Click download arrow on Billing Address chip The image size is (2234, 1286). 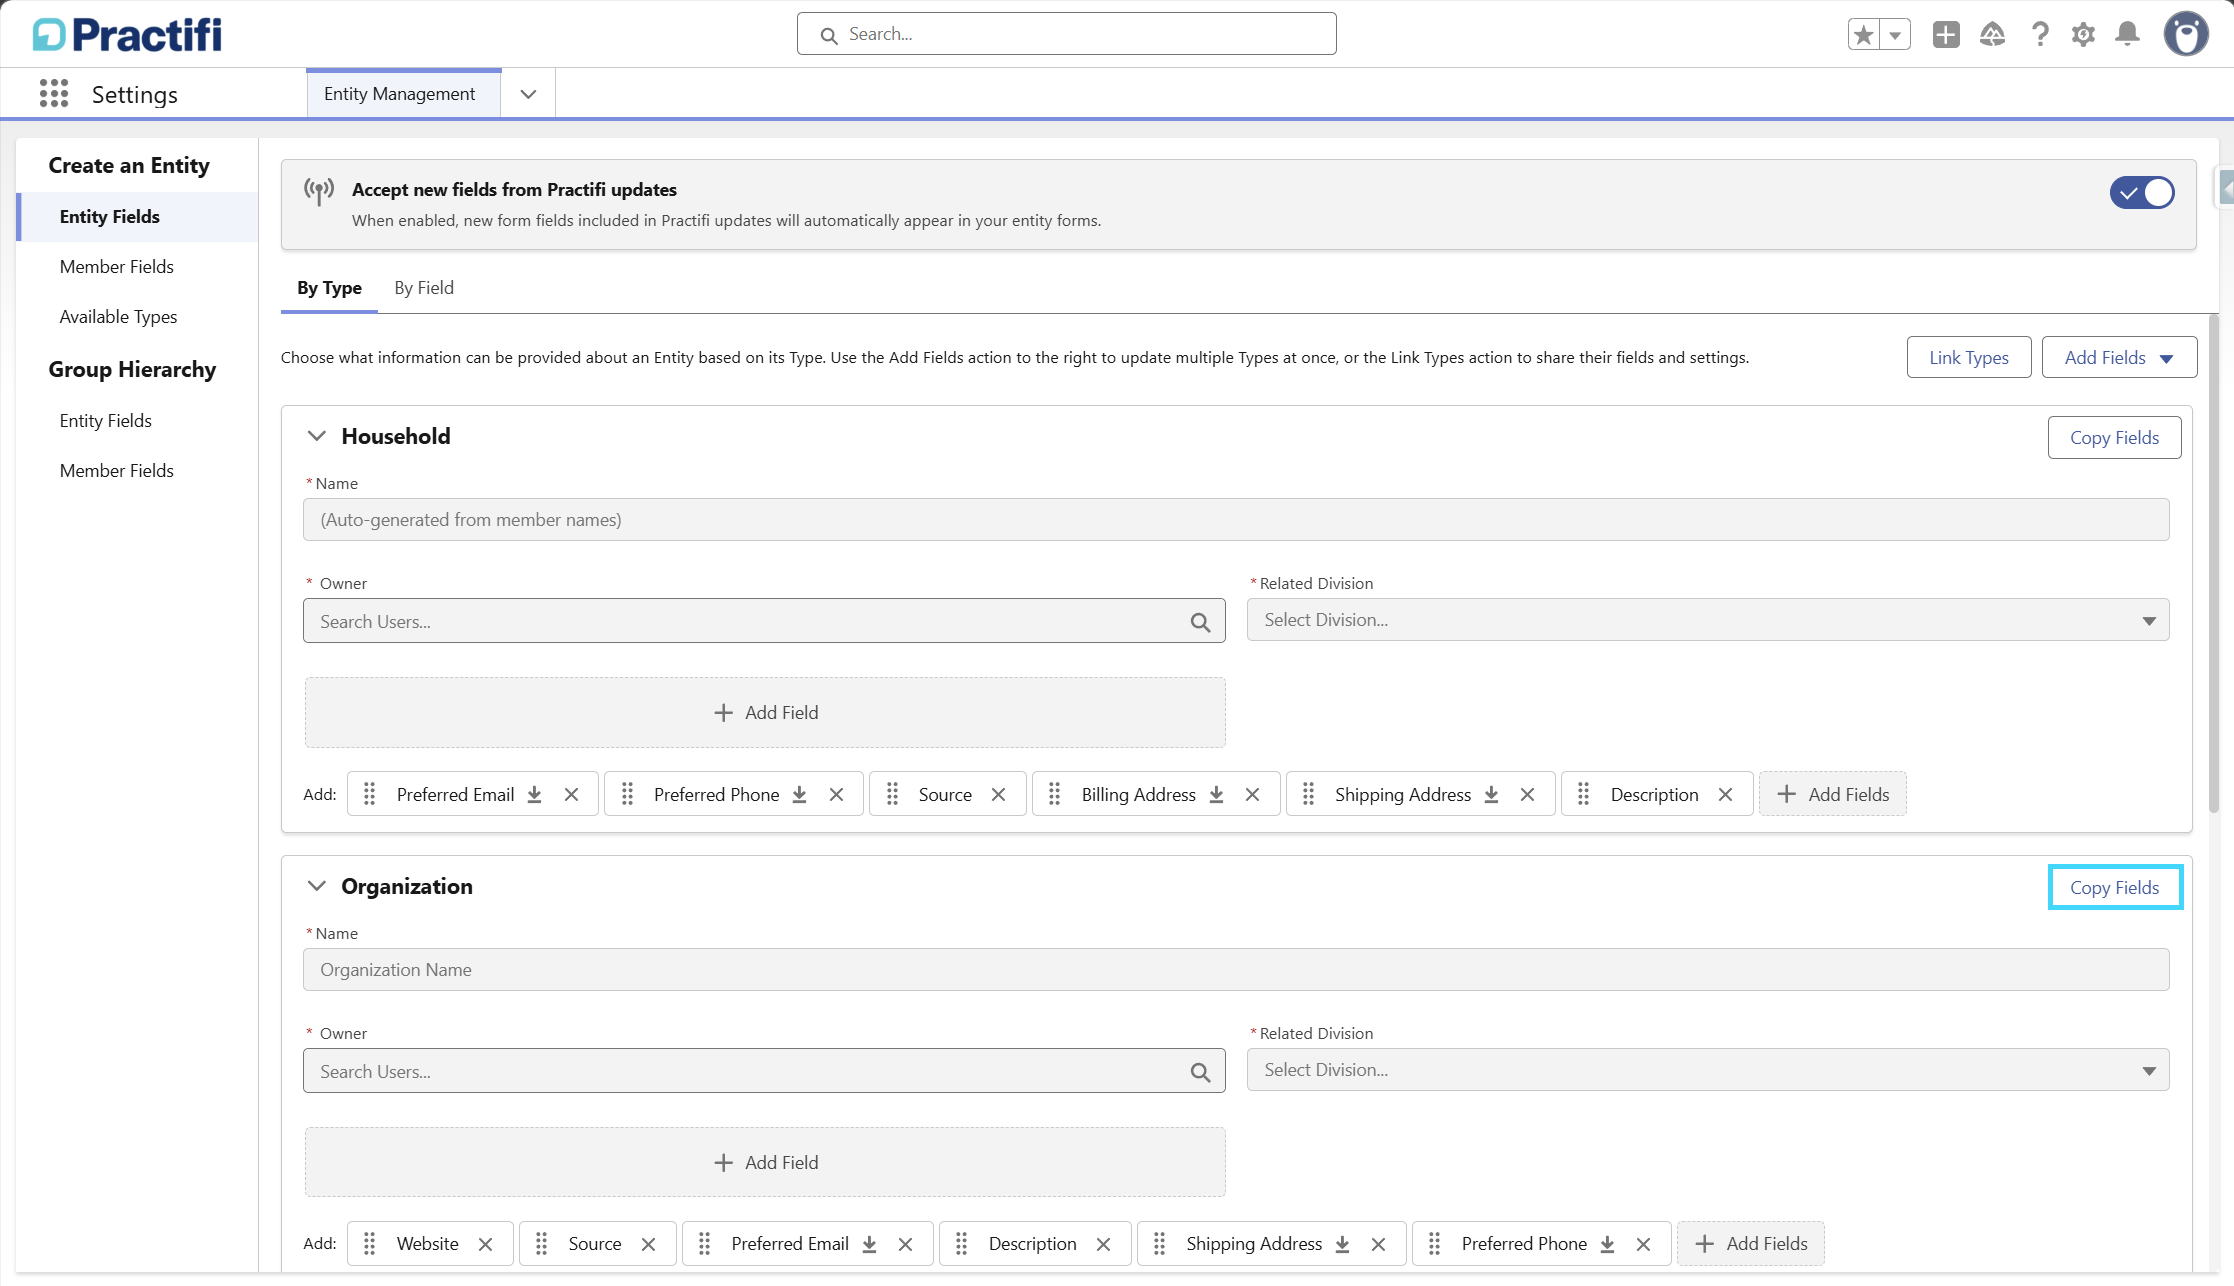point(1217,795)
